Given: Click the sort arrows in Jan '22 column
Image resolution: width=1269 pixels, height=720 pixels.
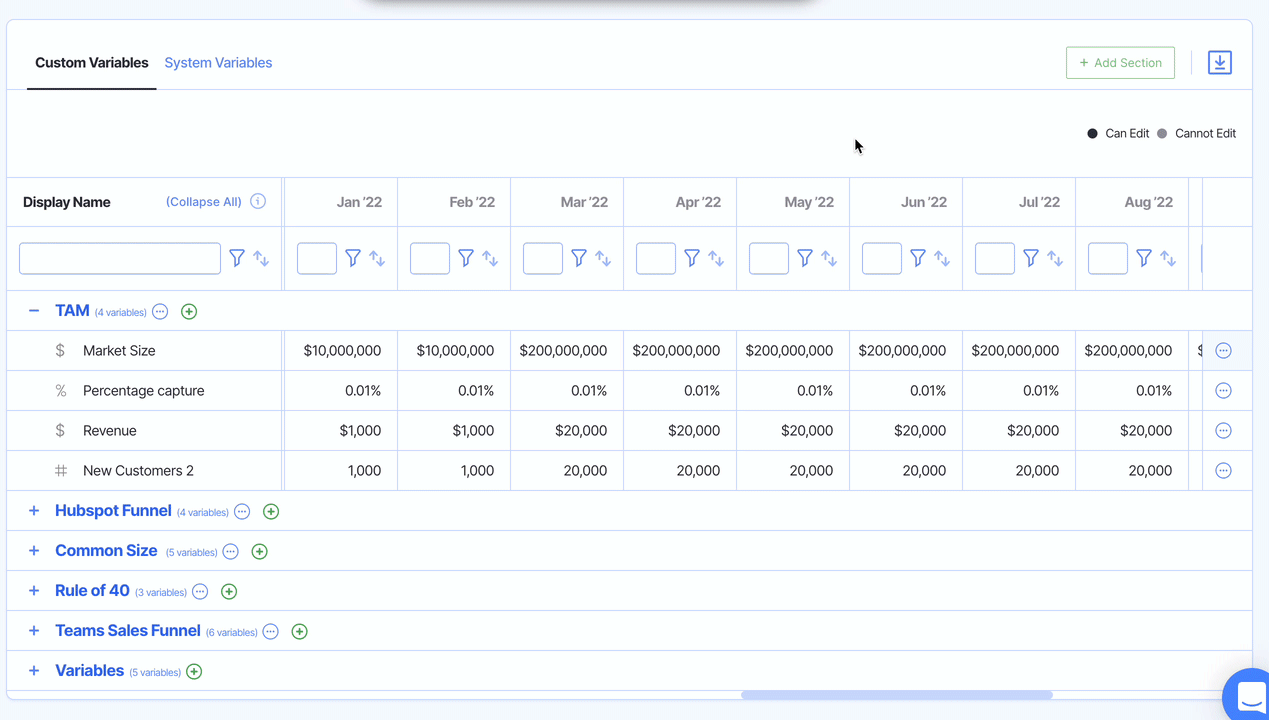Looking at the screenshot, I should pyautogui.click(x=377, y=258).
